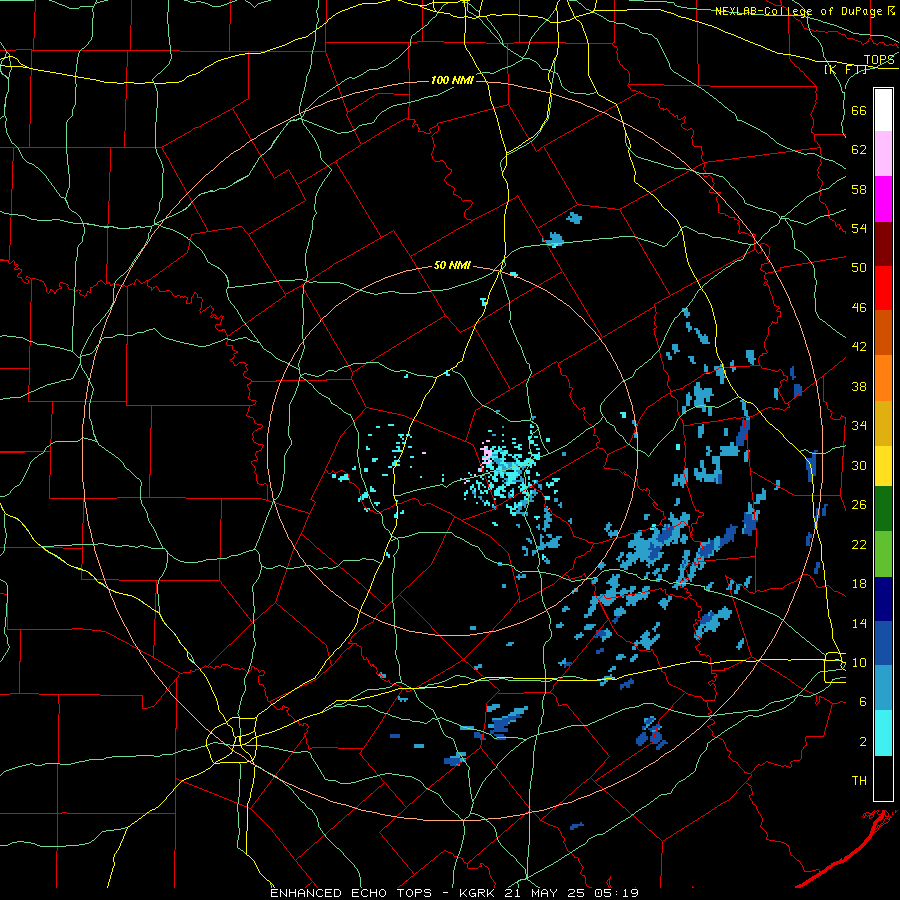900x900 pixels.
Task: Click the legend value '54'
Action: 859,228
